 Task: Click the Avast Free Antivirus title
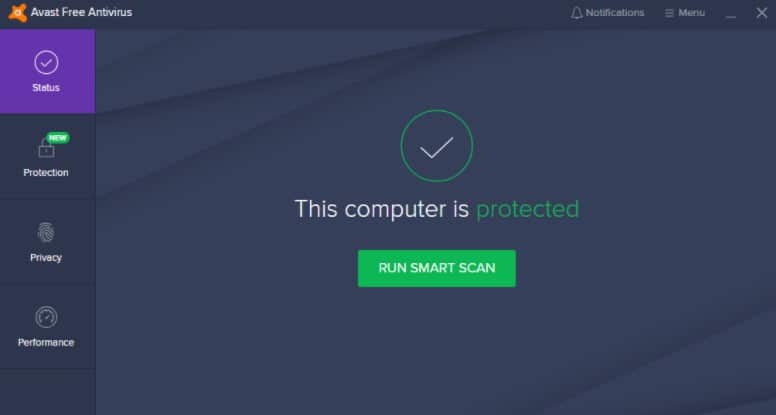[81, 12]
